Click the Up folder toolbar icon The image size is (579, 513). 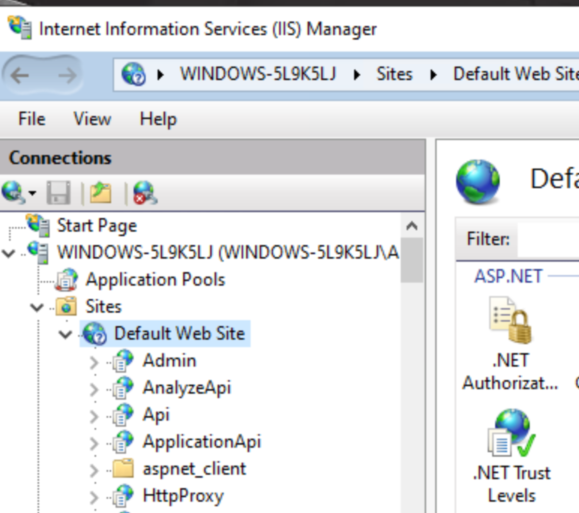pyautogui.click(x=100, y=192)
